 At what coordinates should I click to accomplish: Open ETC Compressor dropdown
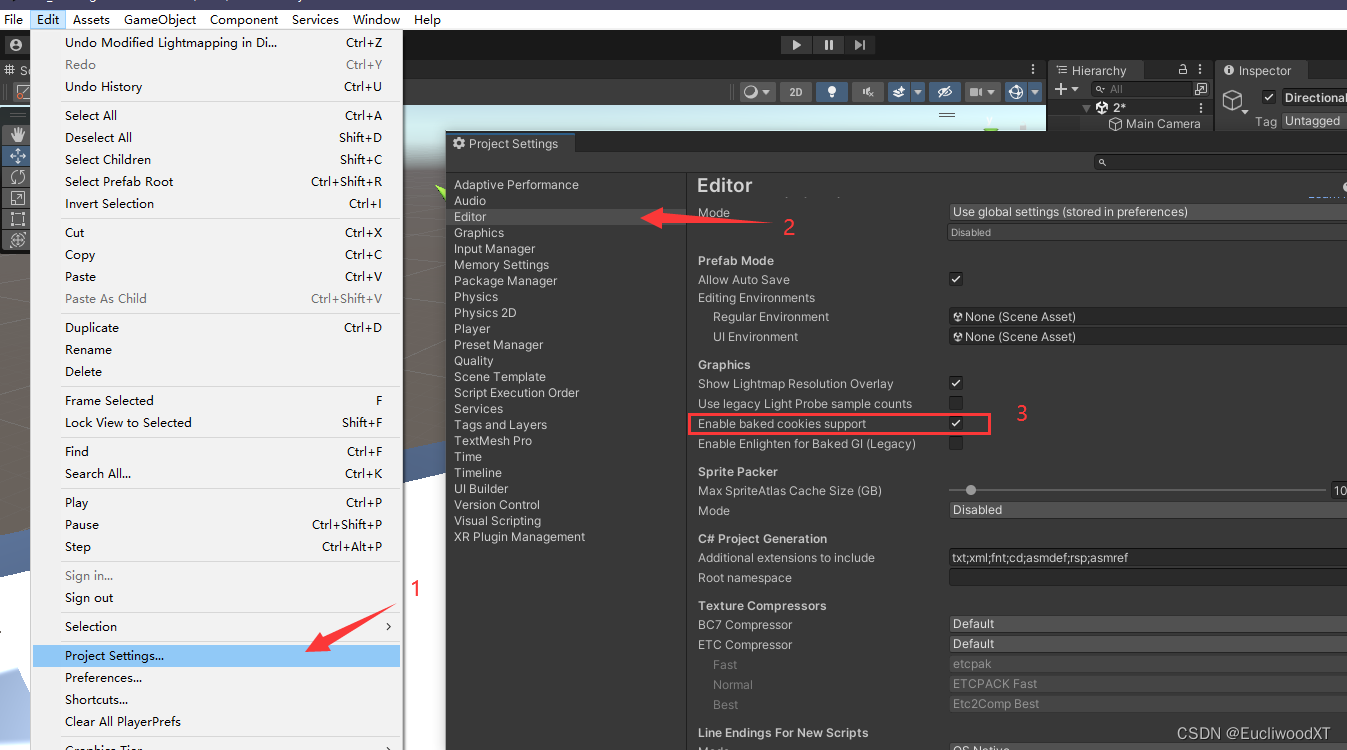1148,644
